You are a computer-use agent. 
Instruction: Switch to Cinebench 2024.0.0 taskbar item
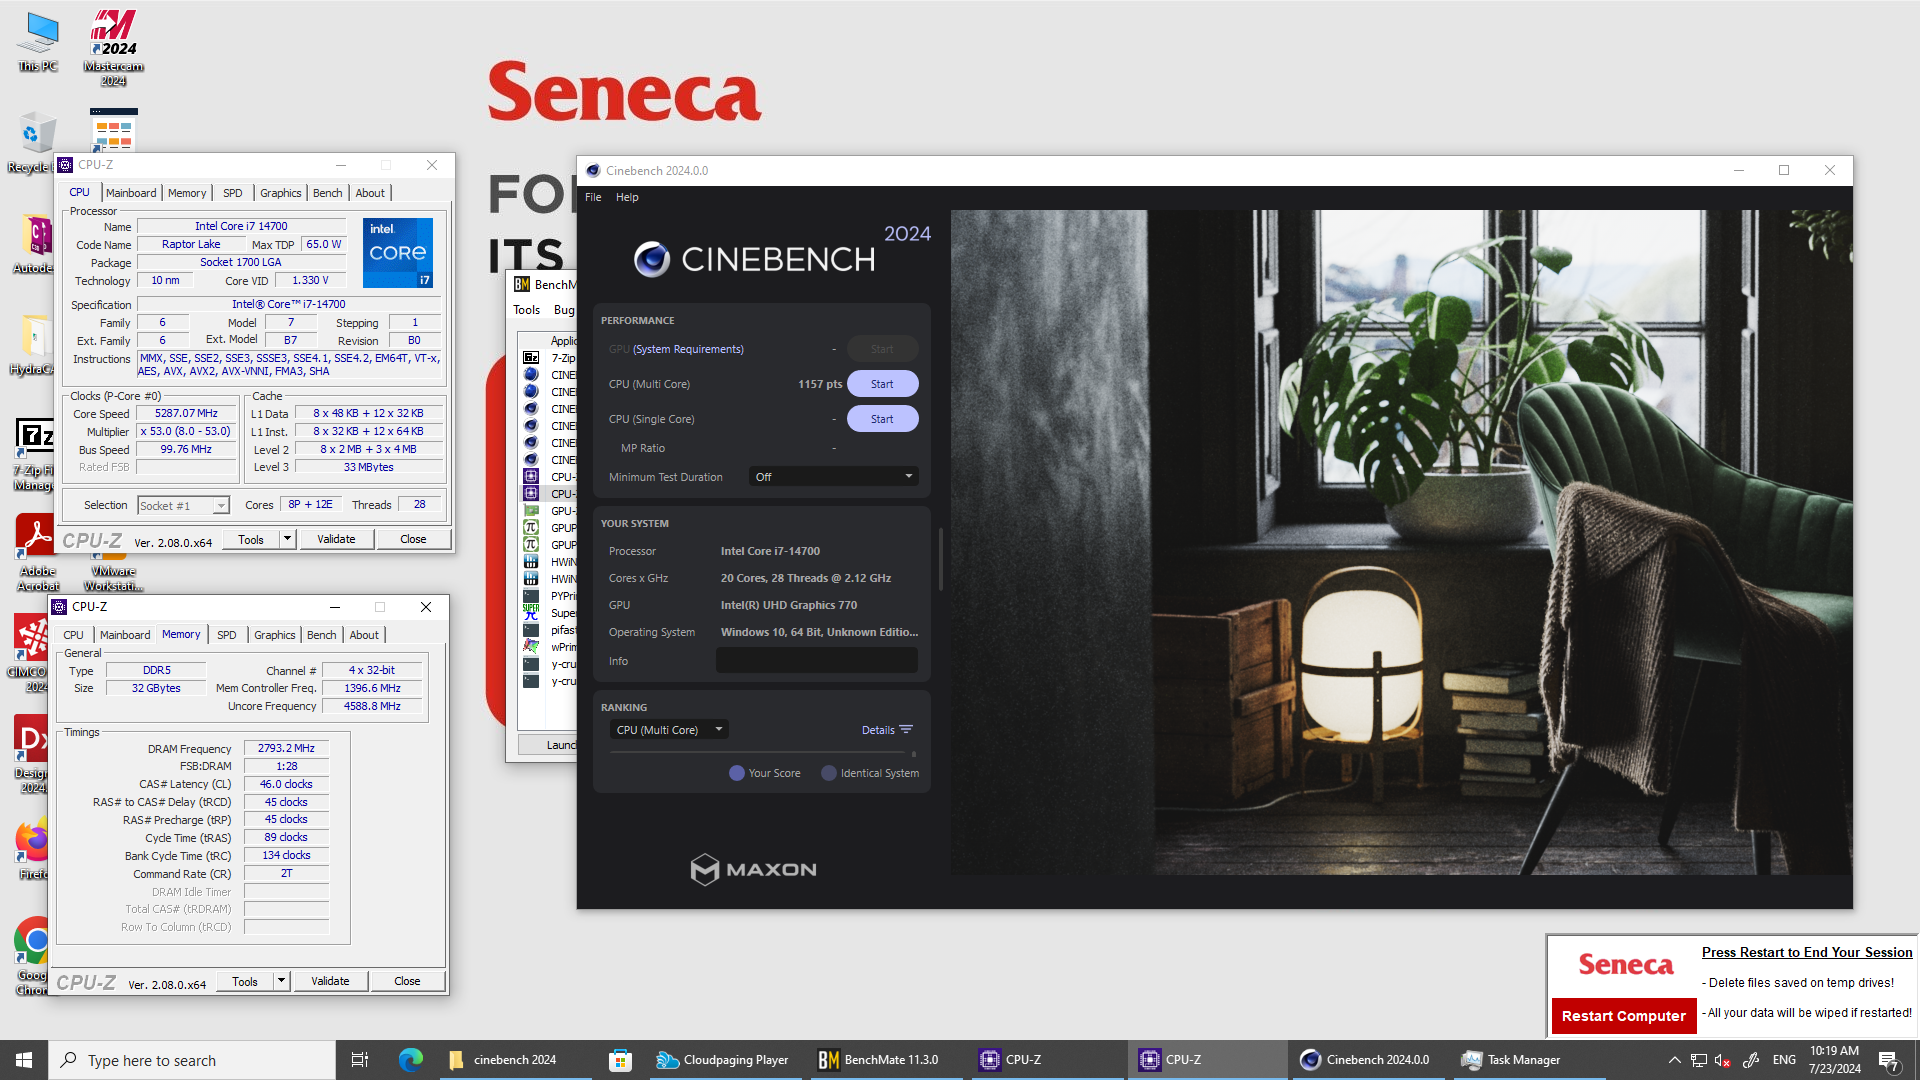(1366, 1060)
